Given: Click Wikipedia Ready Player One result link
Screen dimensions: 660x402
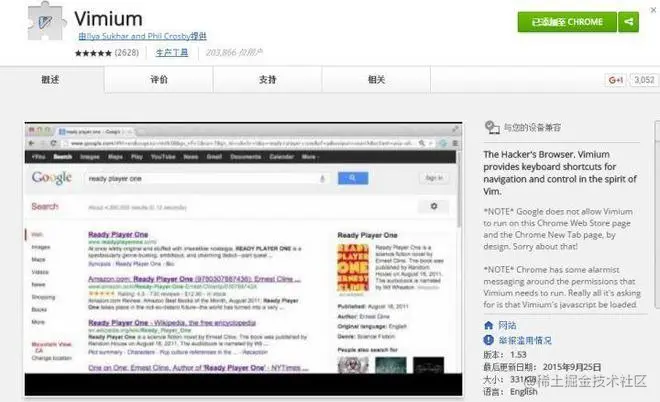Looking at the screenshot, I should (x=172, y=323).
